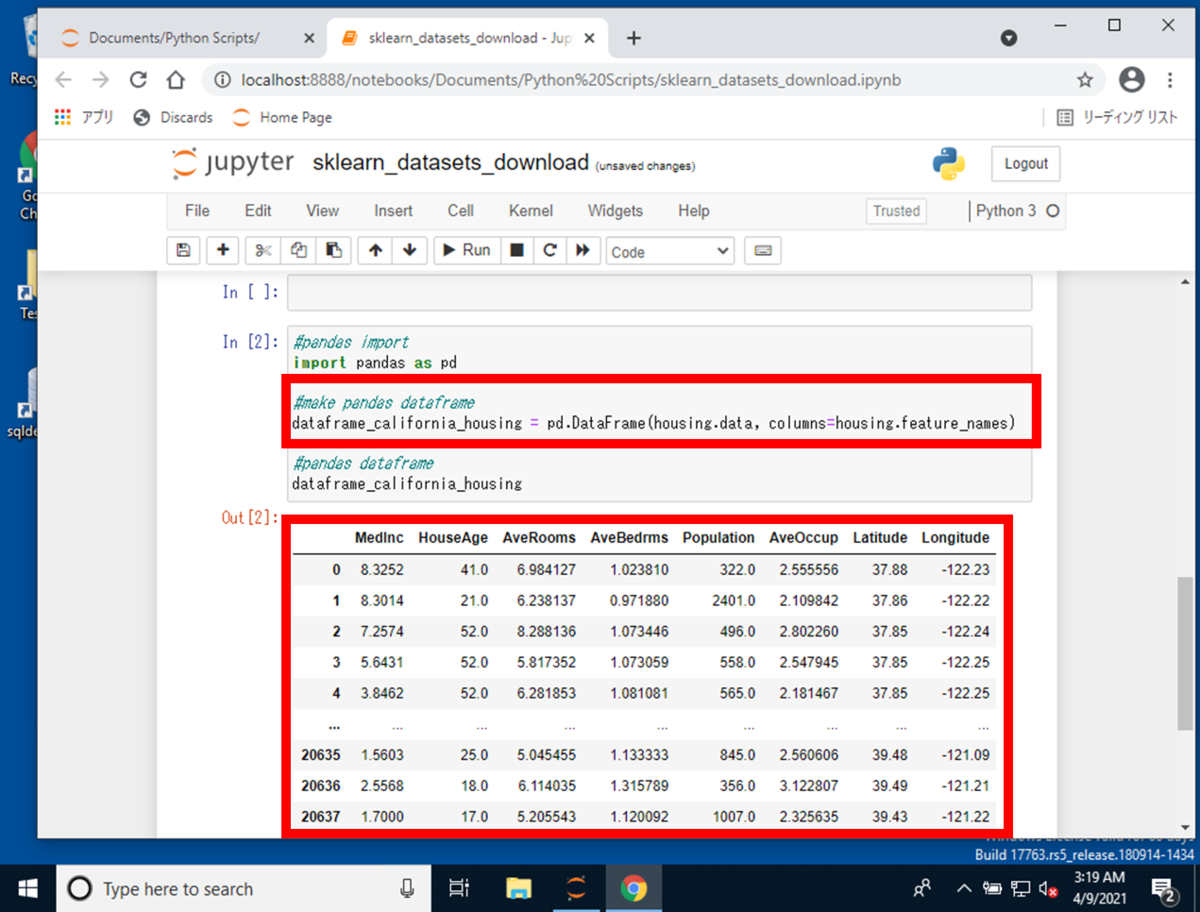Open the Help menu
Image resolution: width=1200 pixels, height=912 pixels.
click(x=693, y=211)
